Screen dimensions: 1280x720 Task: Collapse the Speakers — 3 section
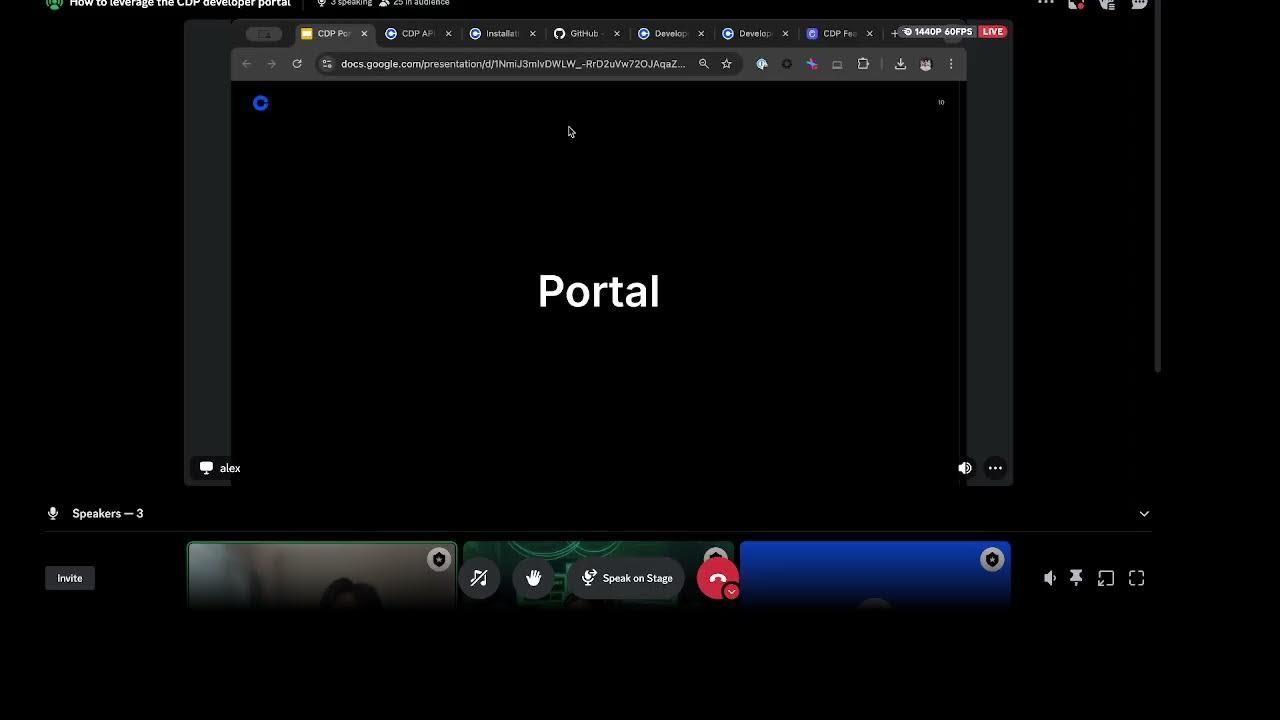coord(1144,513)
